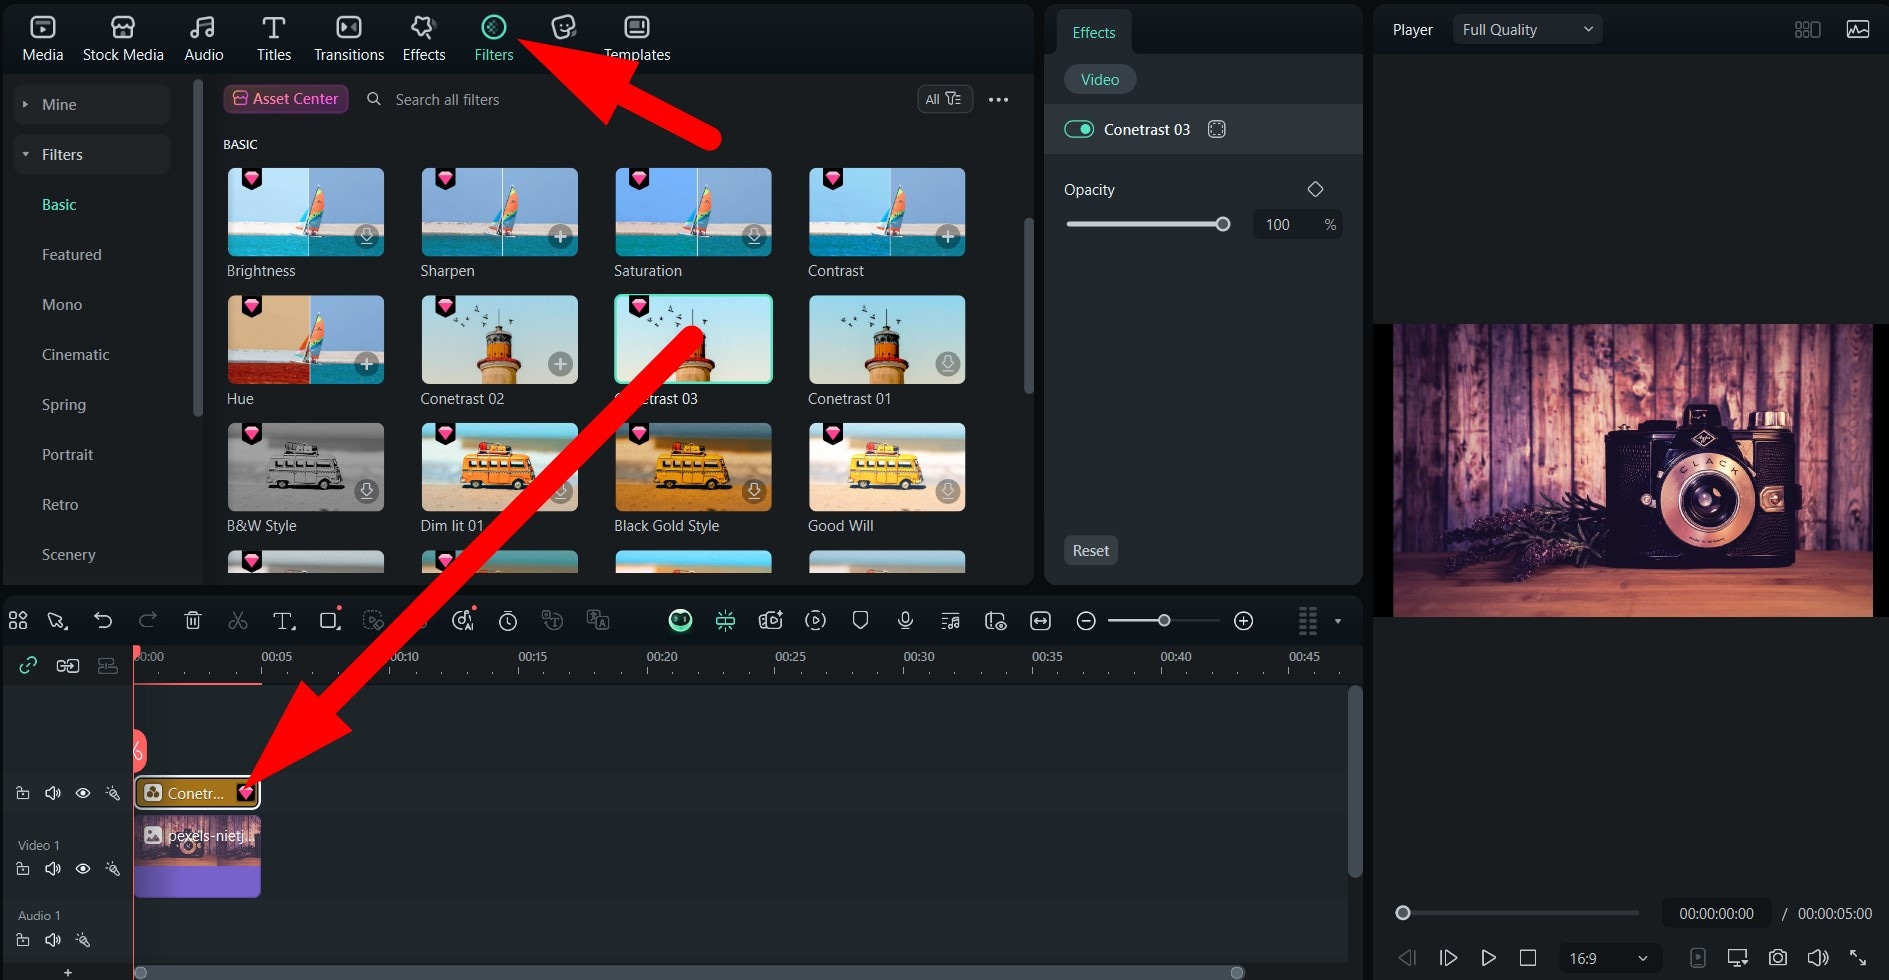This screenshot has width=1889, height=980.
Task: Click the Reset button
Action: [1090, 551]
